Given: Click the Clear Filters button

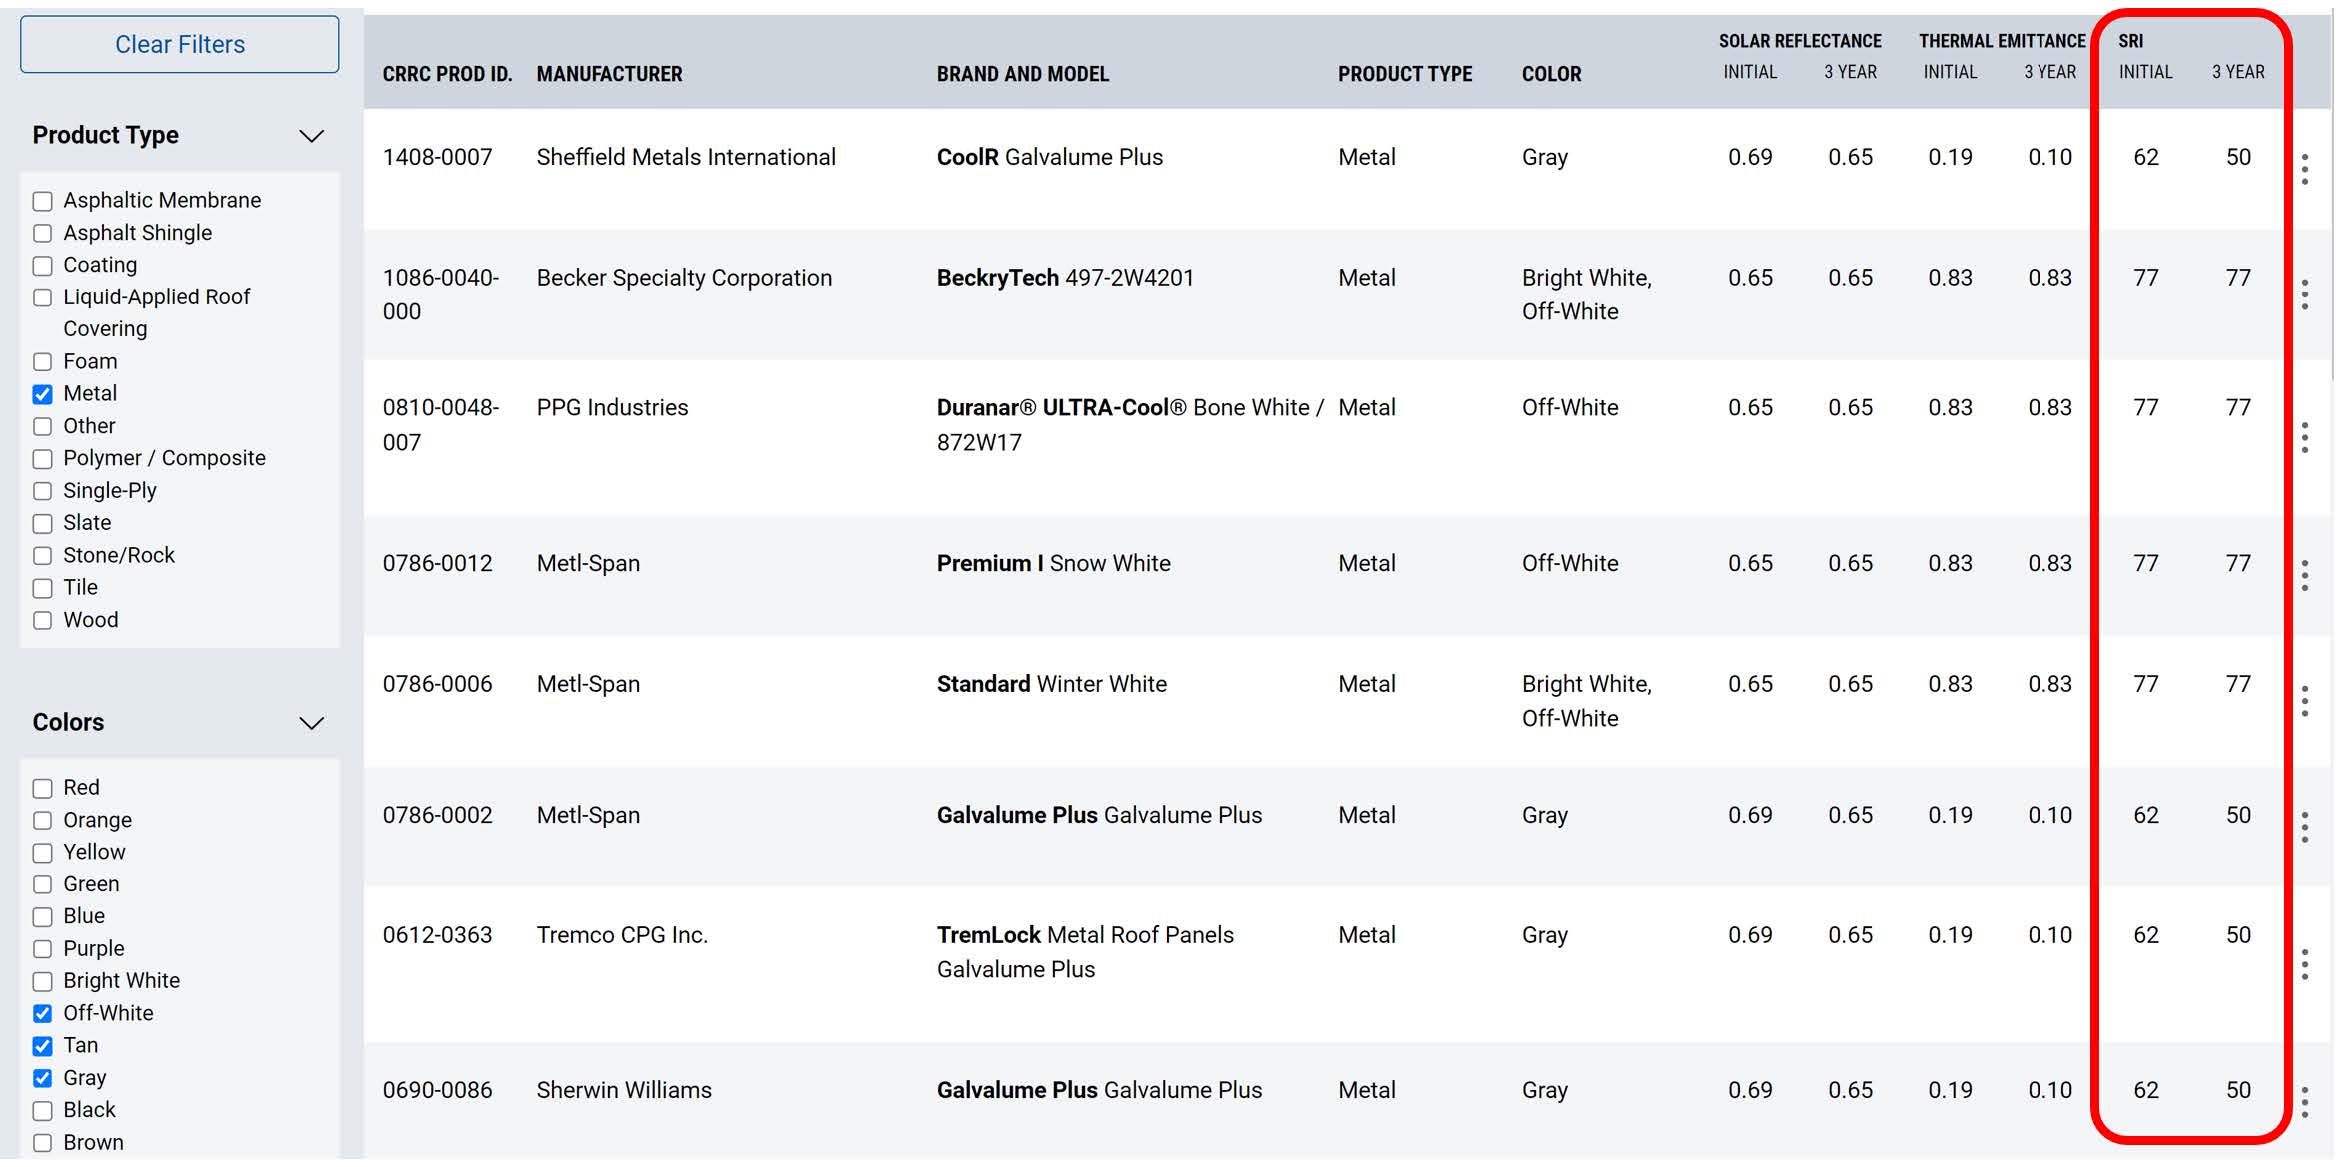Looking at the screenshot, I should [180, 44].
